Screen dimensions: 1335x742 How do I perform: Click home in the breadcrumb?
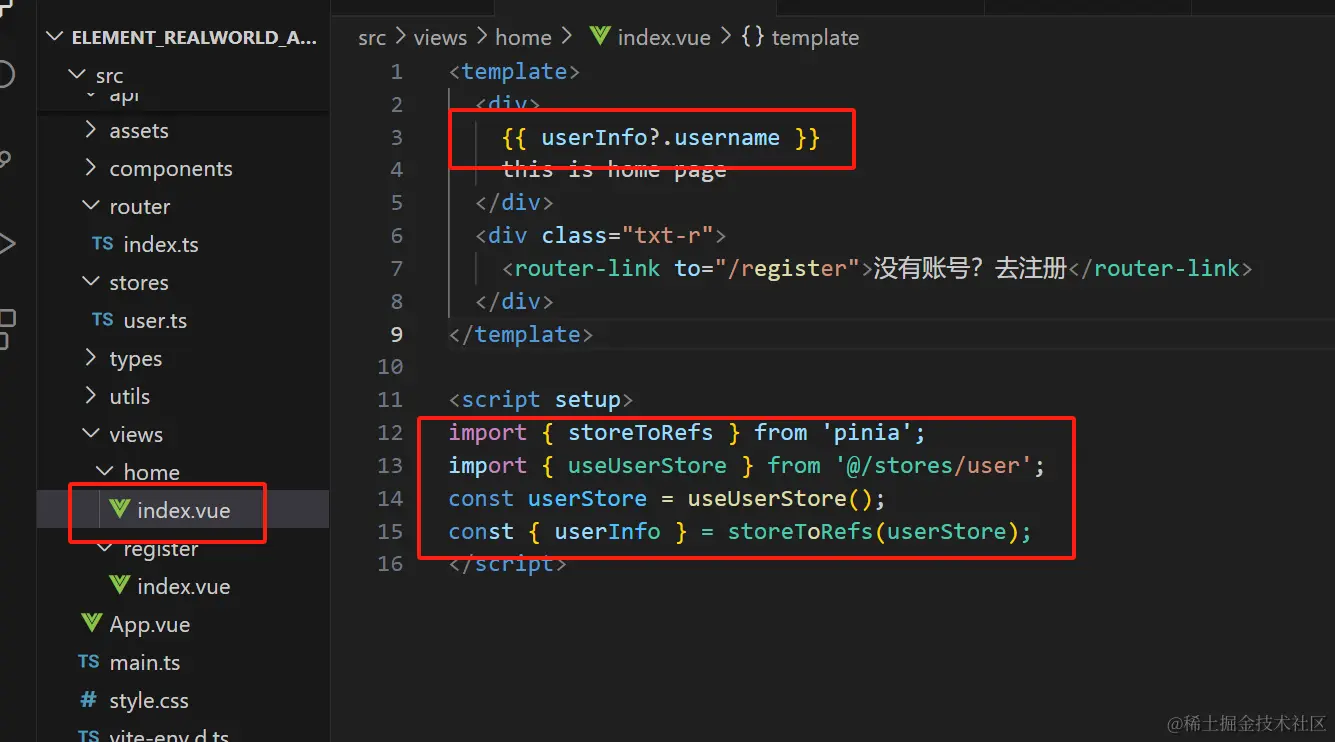click(523, 38)
